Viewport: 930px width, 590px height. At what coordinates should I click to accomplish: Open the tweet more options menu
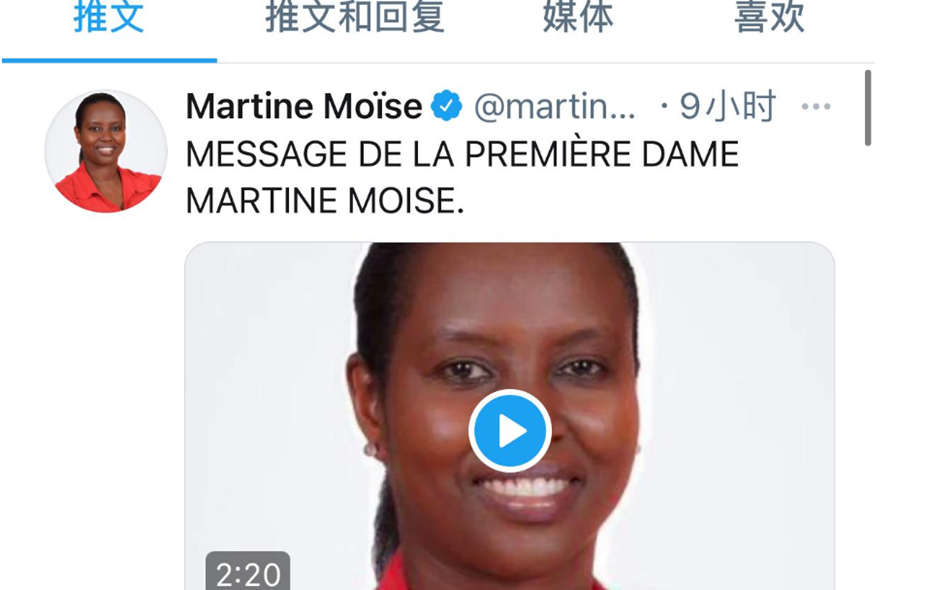[x=816, y=107]
